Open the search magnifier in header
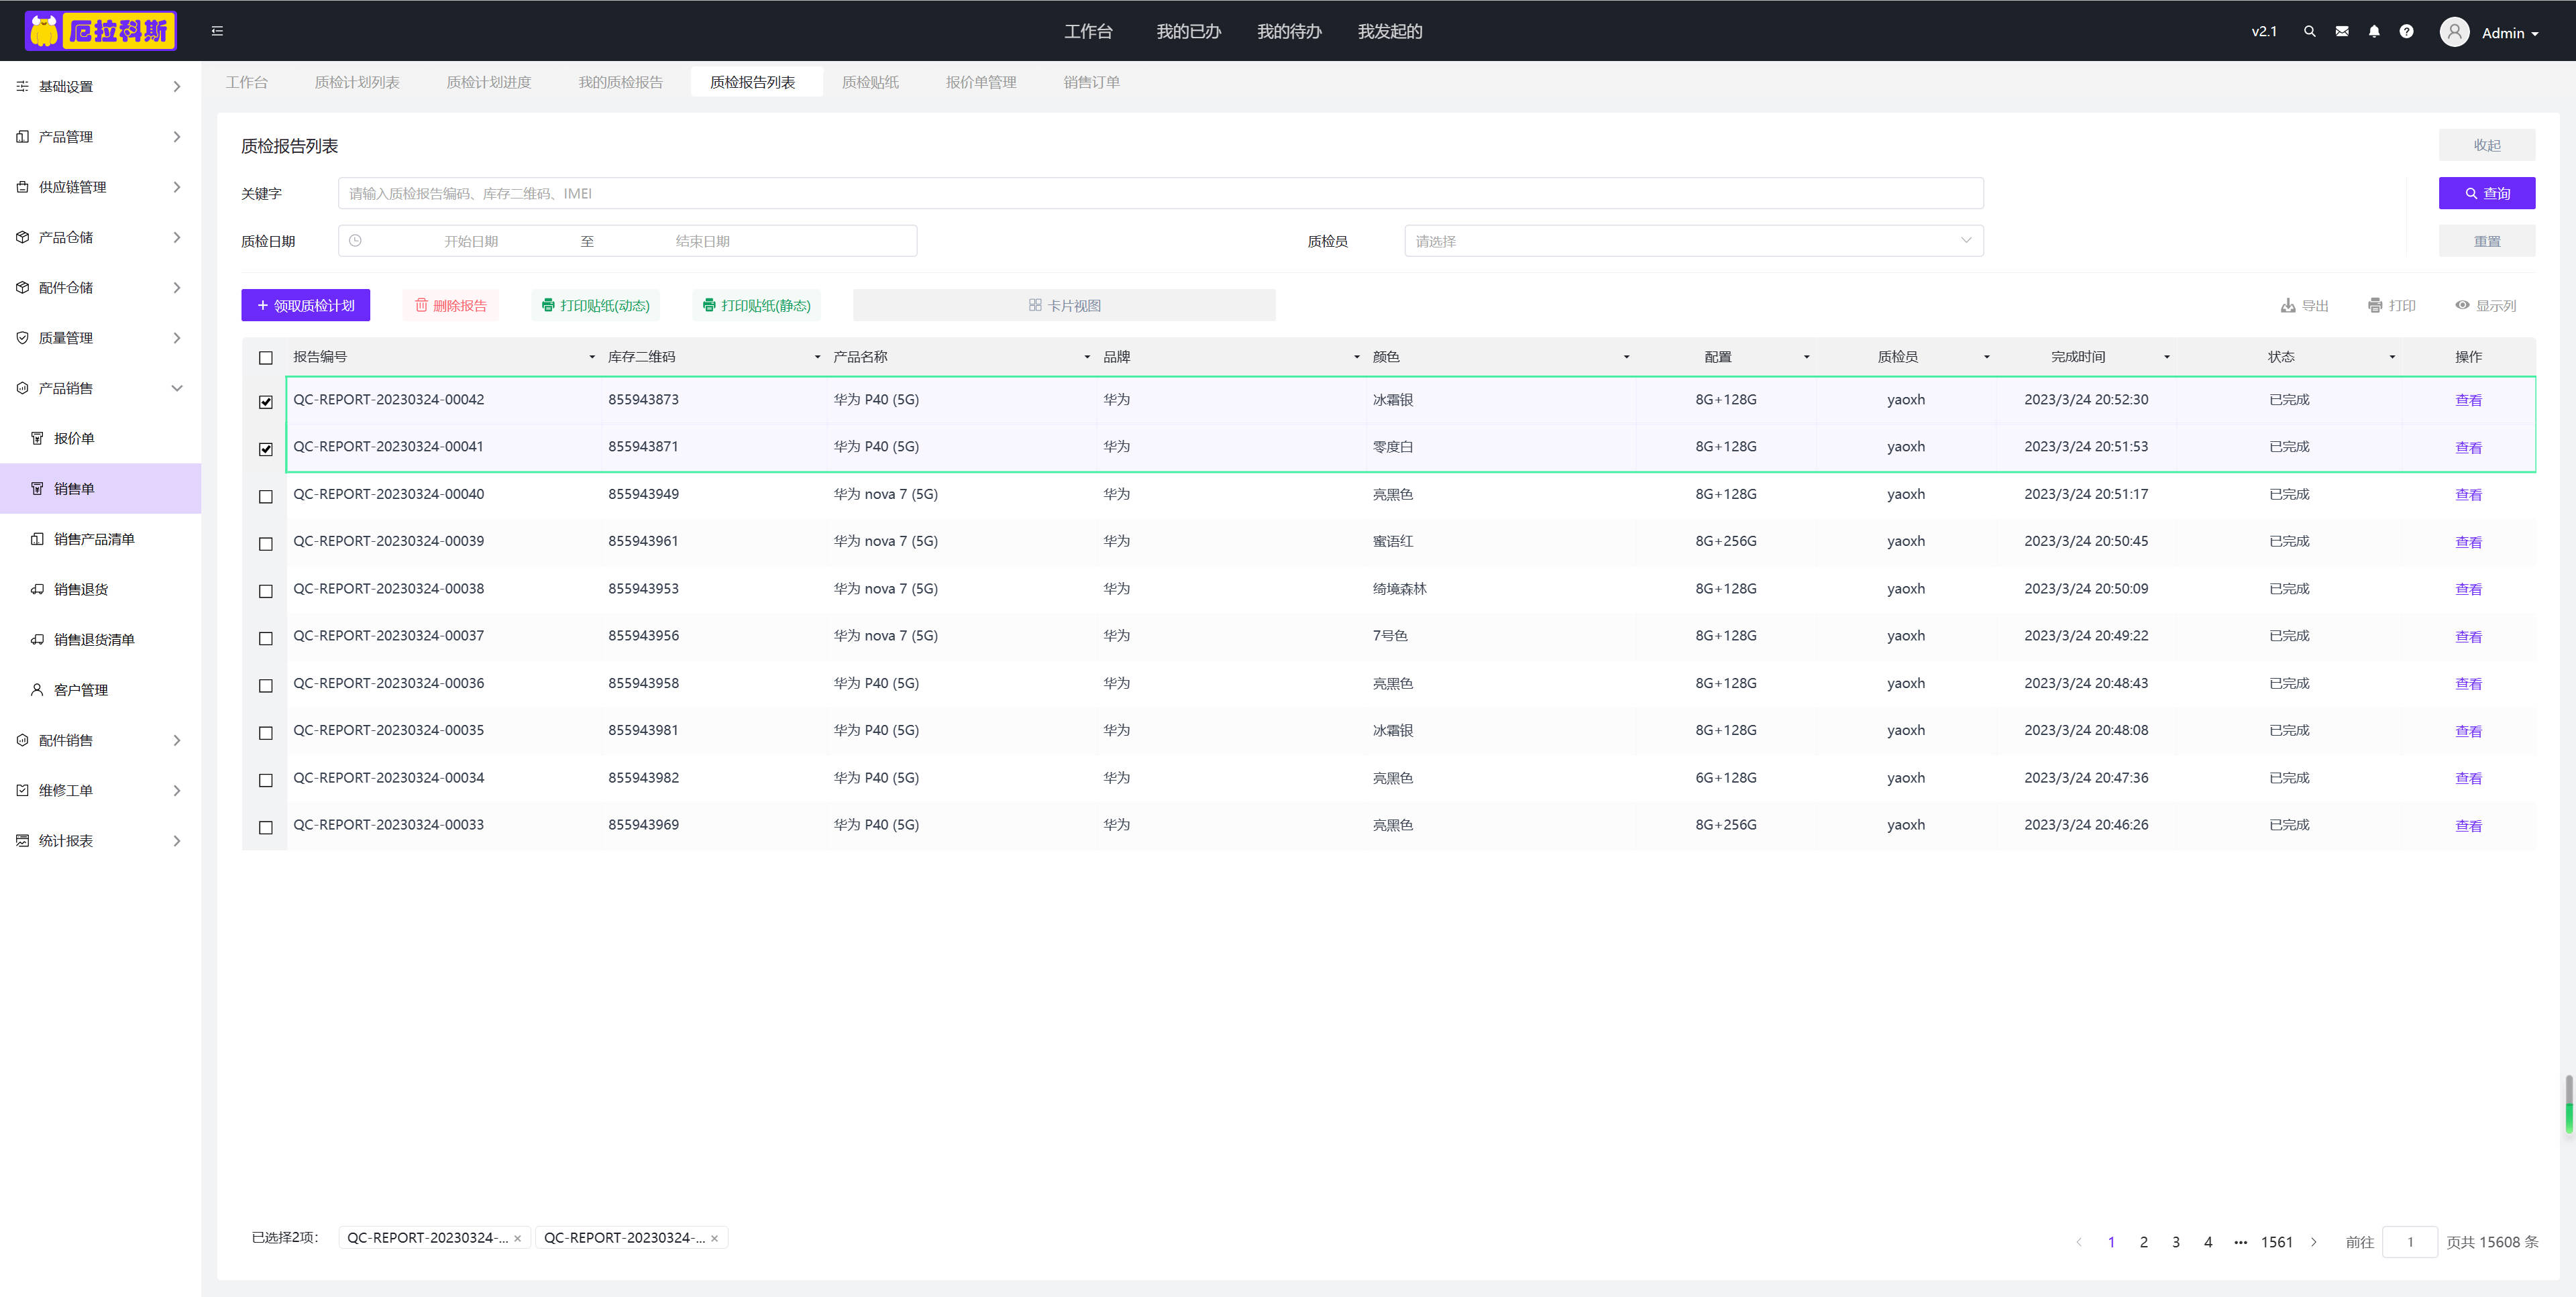 point(2309,31)
